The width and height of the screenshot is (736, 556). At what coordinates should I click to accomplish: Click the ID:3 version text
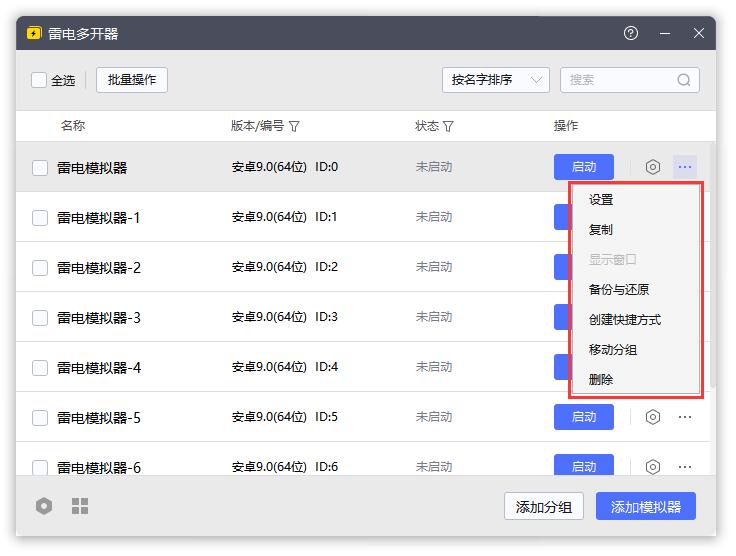(326, 317)
